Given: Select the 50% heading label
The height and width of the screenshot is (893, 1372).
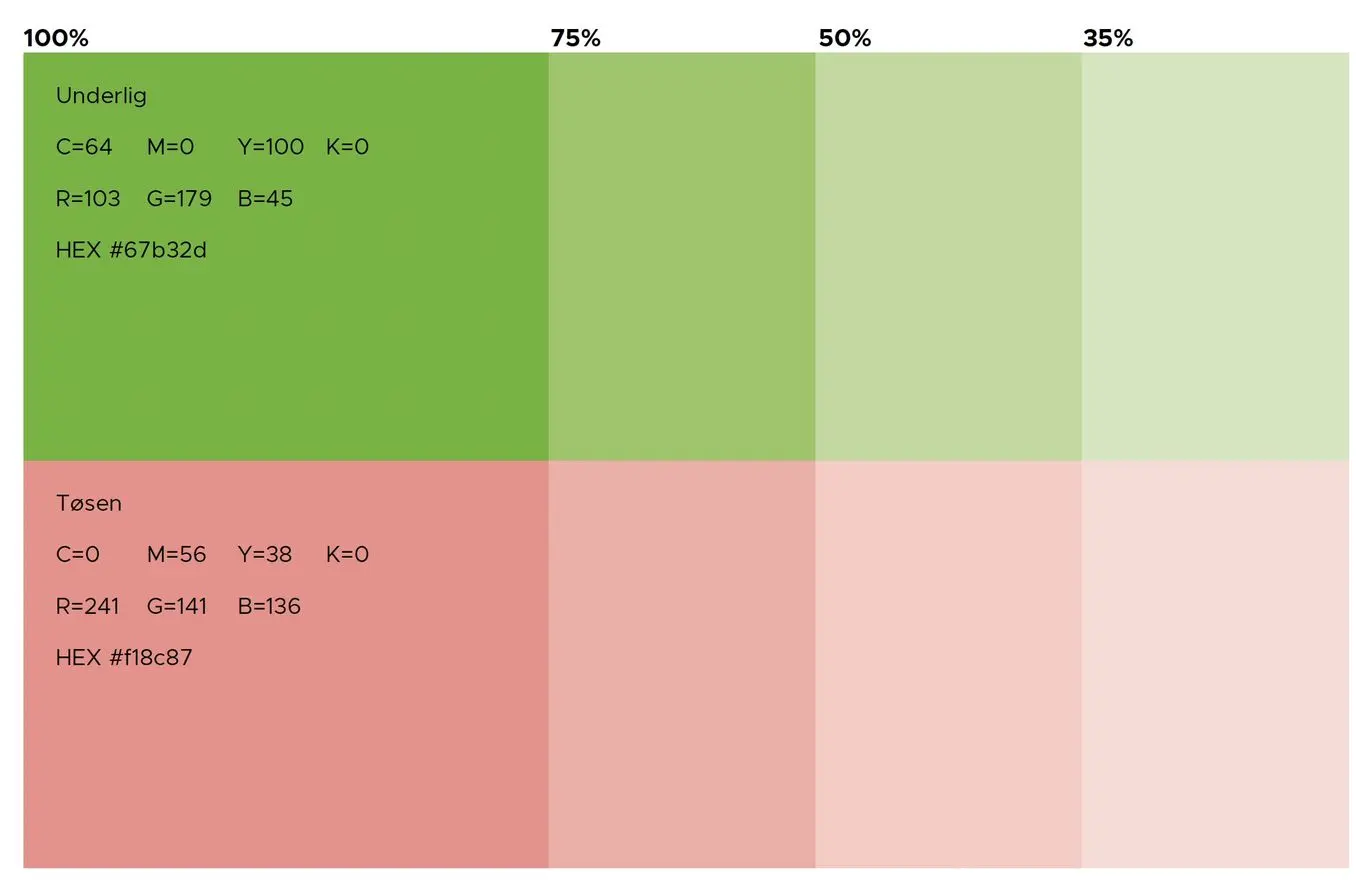Looking at the screenshot, I should click(x=845, y=39).
